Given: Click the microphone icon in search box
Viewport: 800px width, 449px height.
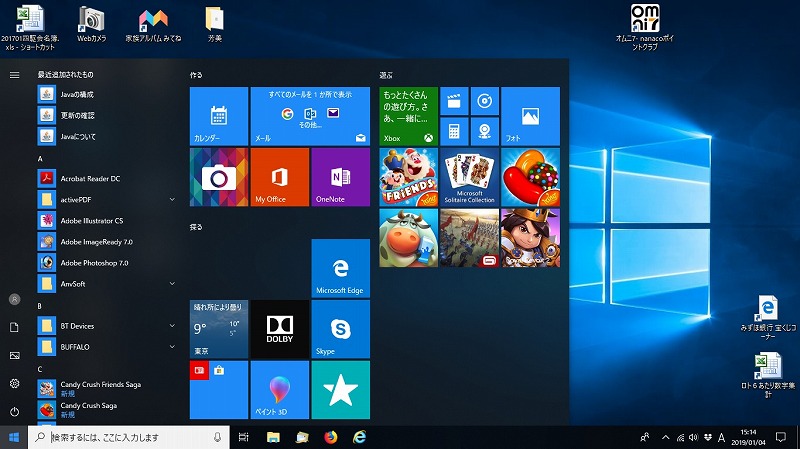Looking at the screenshot, I should coord(217,437).
